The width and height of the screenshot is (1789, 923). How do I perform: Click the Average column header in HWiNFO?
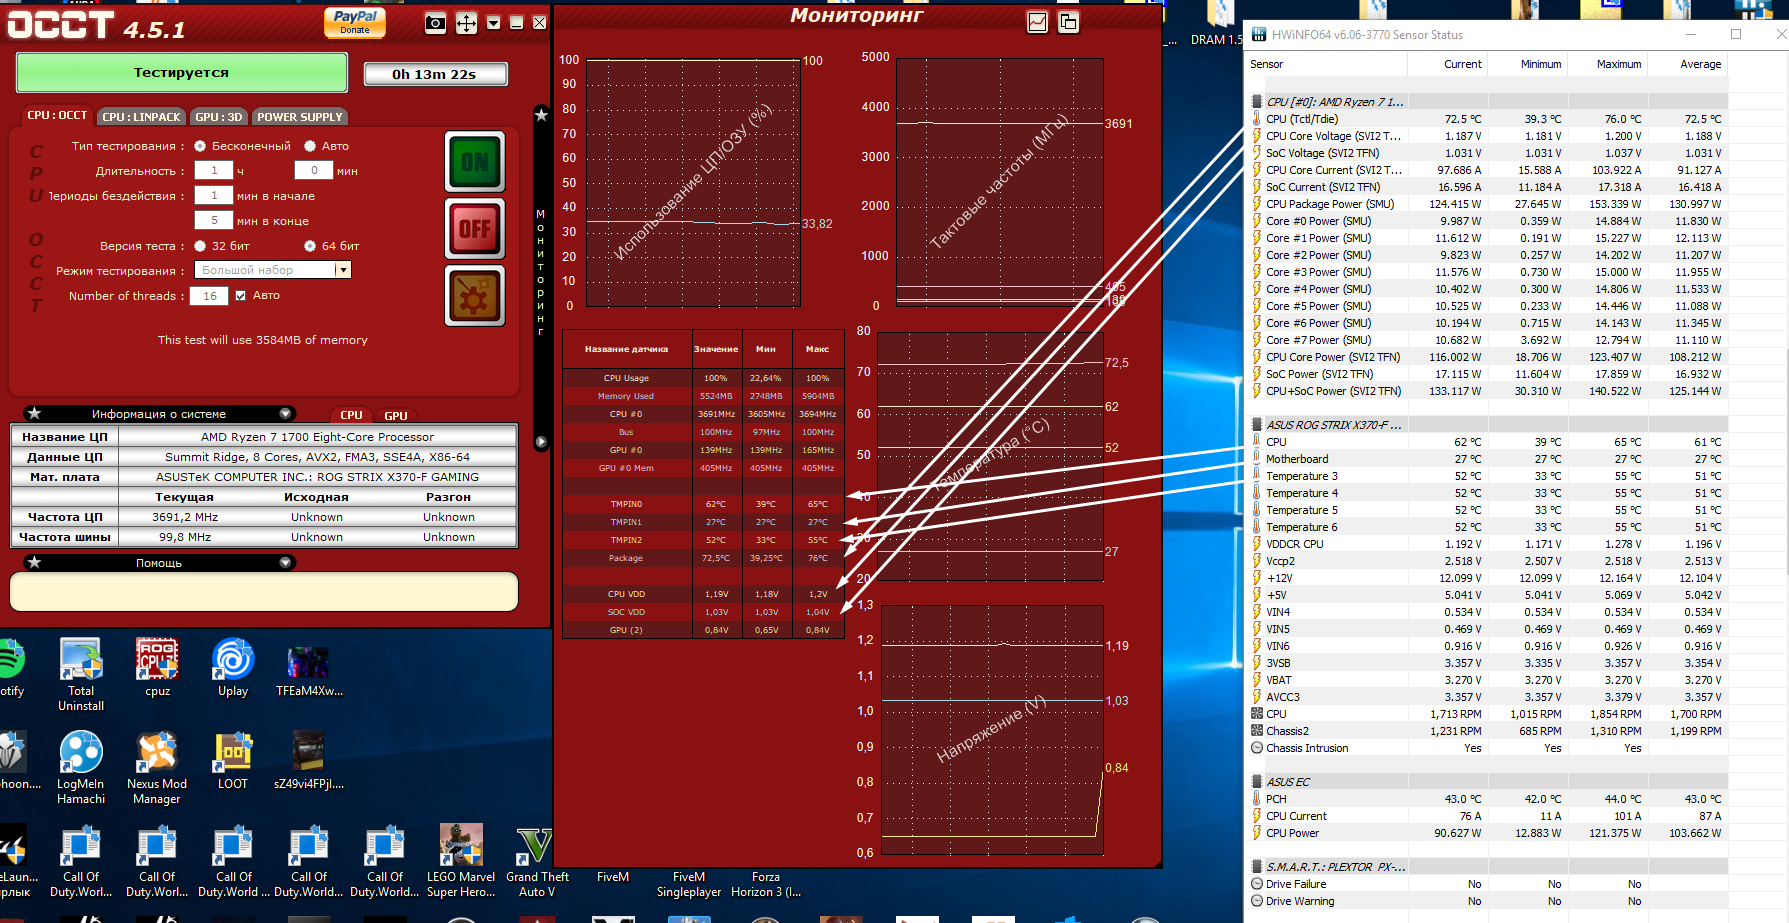click(1687, 64)
